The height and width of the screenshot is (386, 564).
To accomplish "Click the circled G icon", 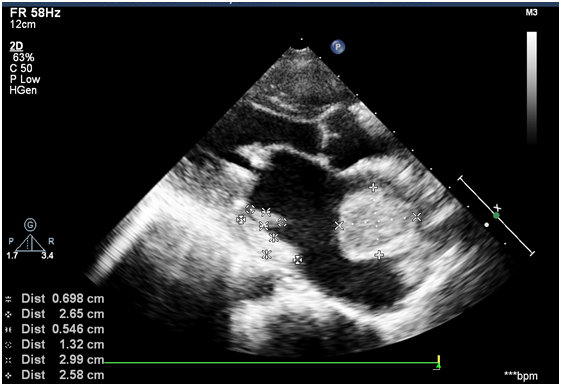I will [x=30, y=225].
